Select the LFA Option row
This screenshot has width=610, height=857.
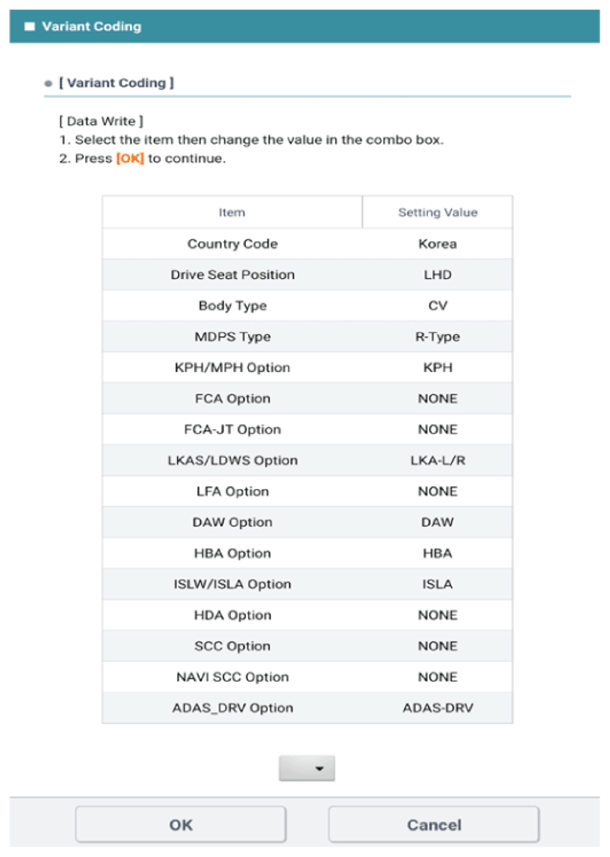click(307, 491)
